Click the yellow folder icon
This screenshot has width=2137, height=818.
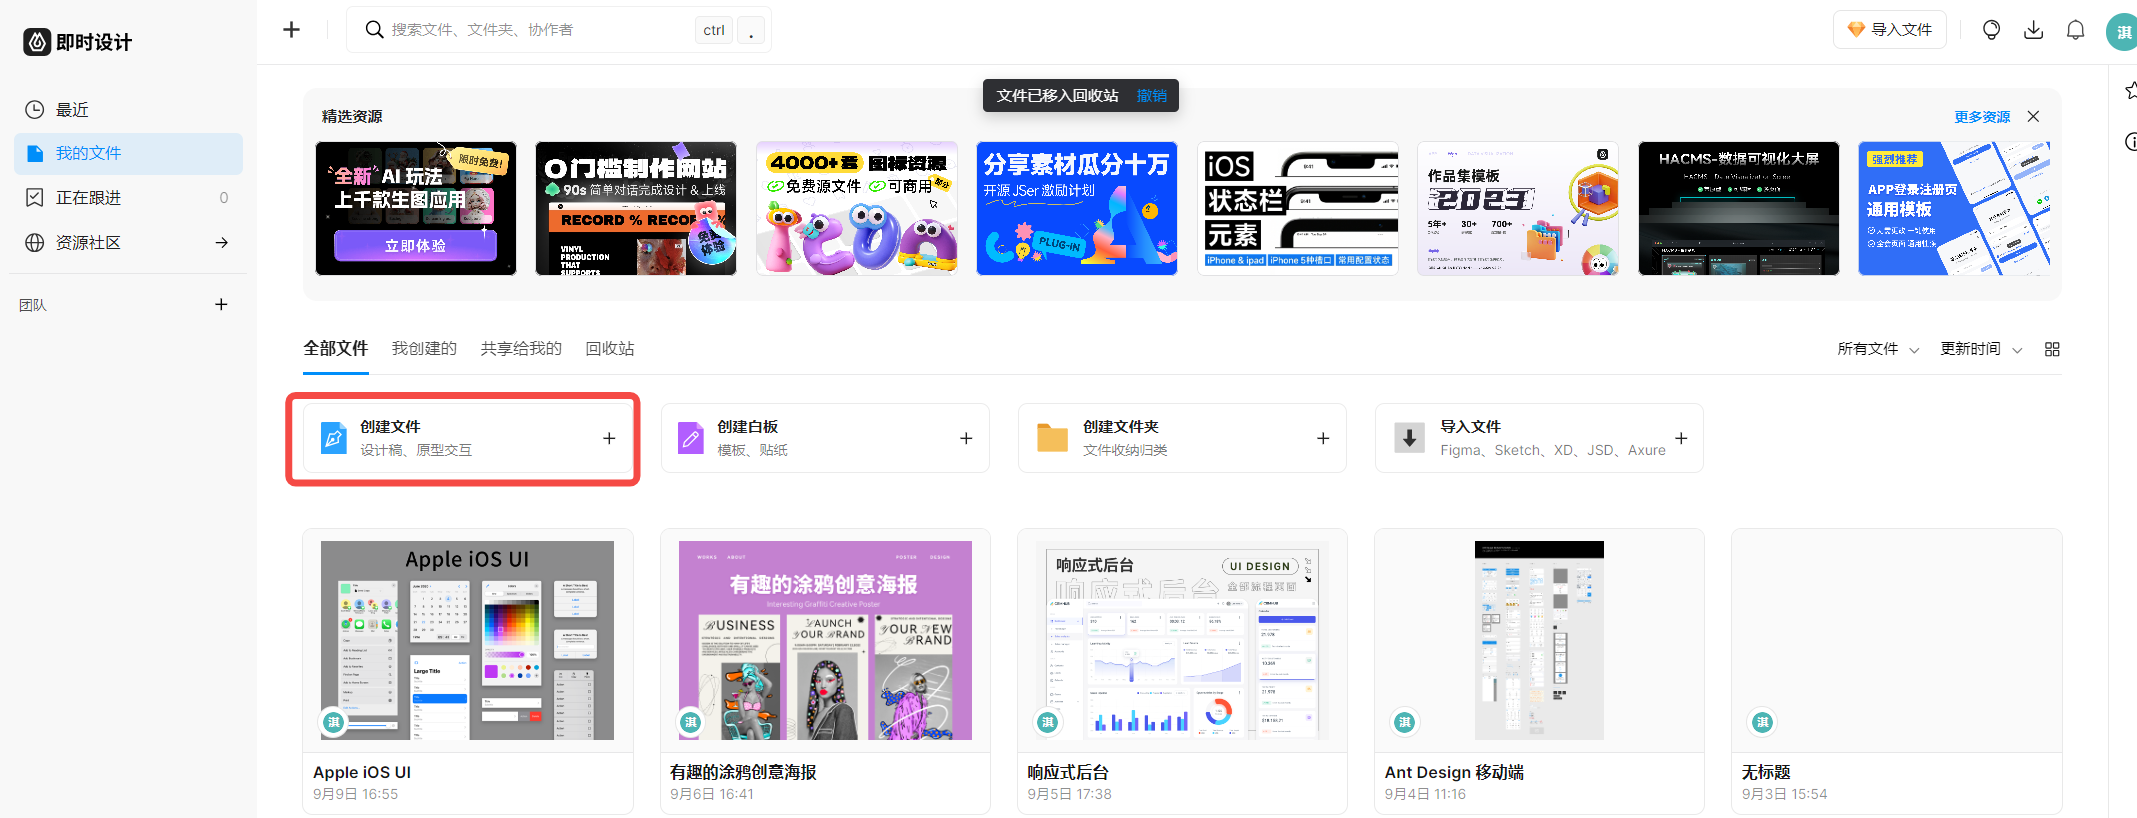[1052, 438]
